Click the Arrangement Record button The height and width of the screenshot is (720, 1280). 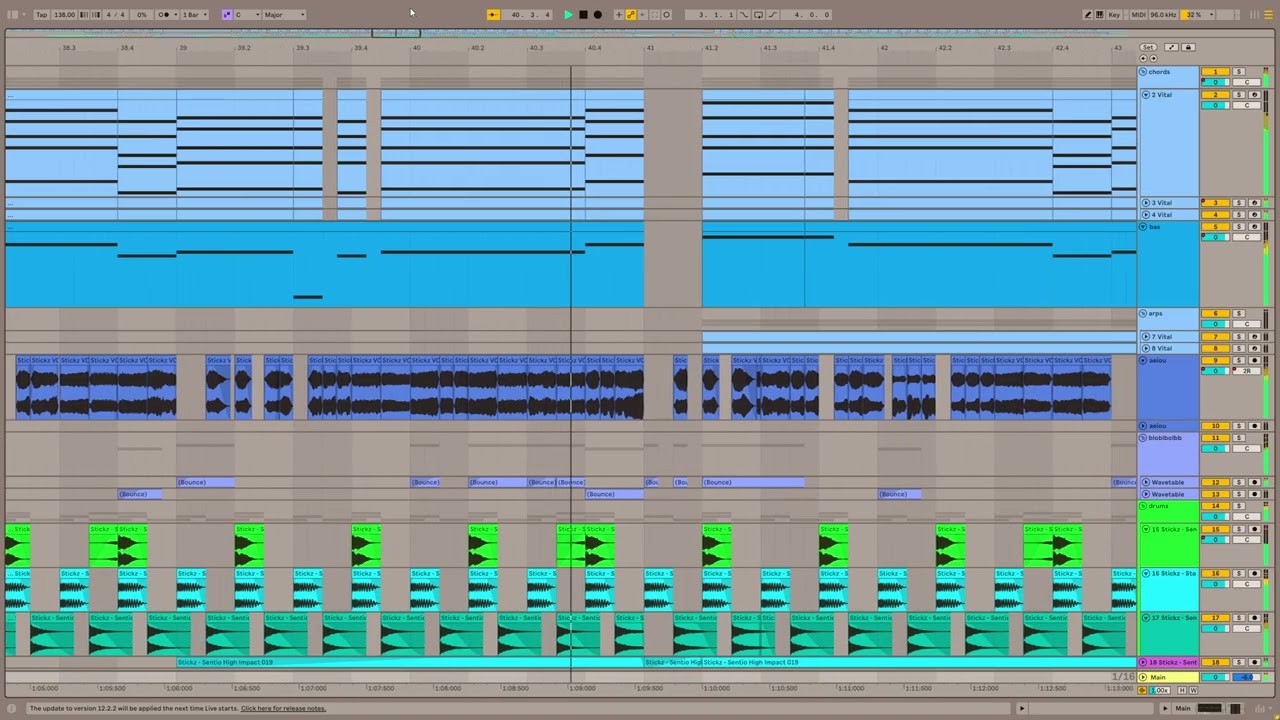[598, 15]
